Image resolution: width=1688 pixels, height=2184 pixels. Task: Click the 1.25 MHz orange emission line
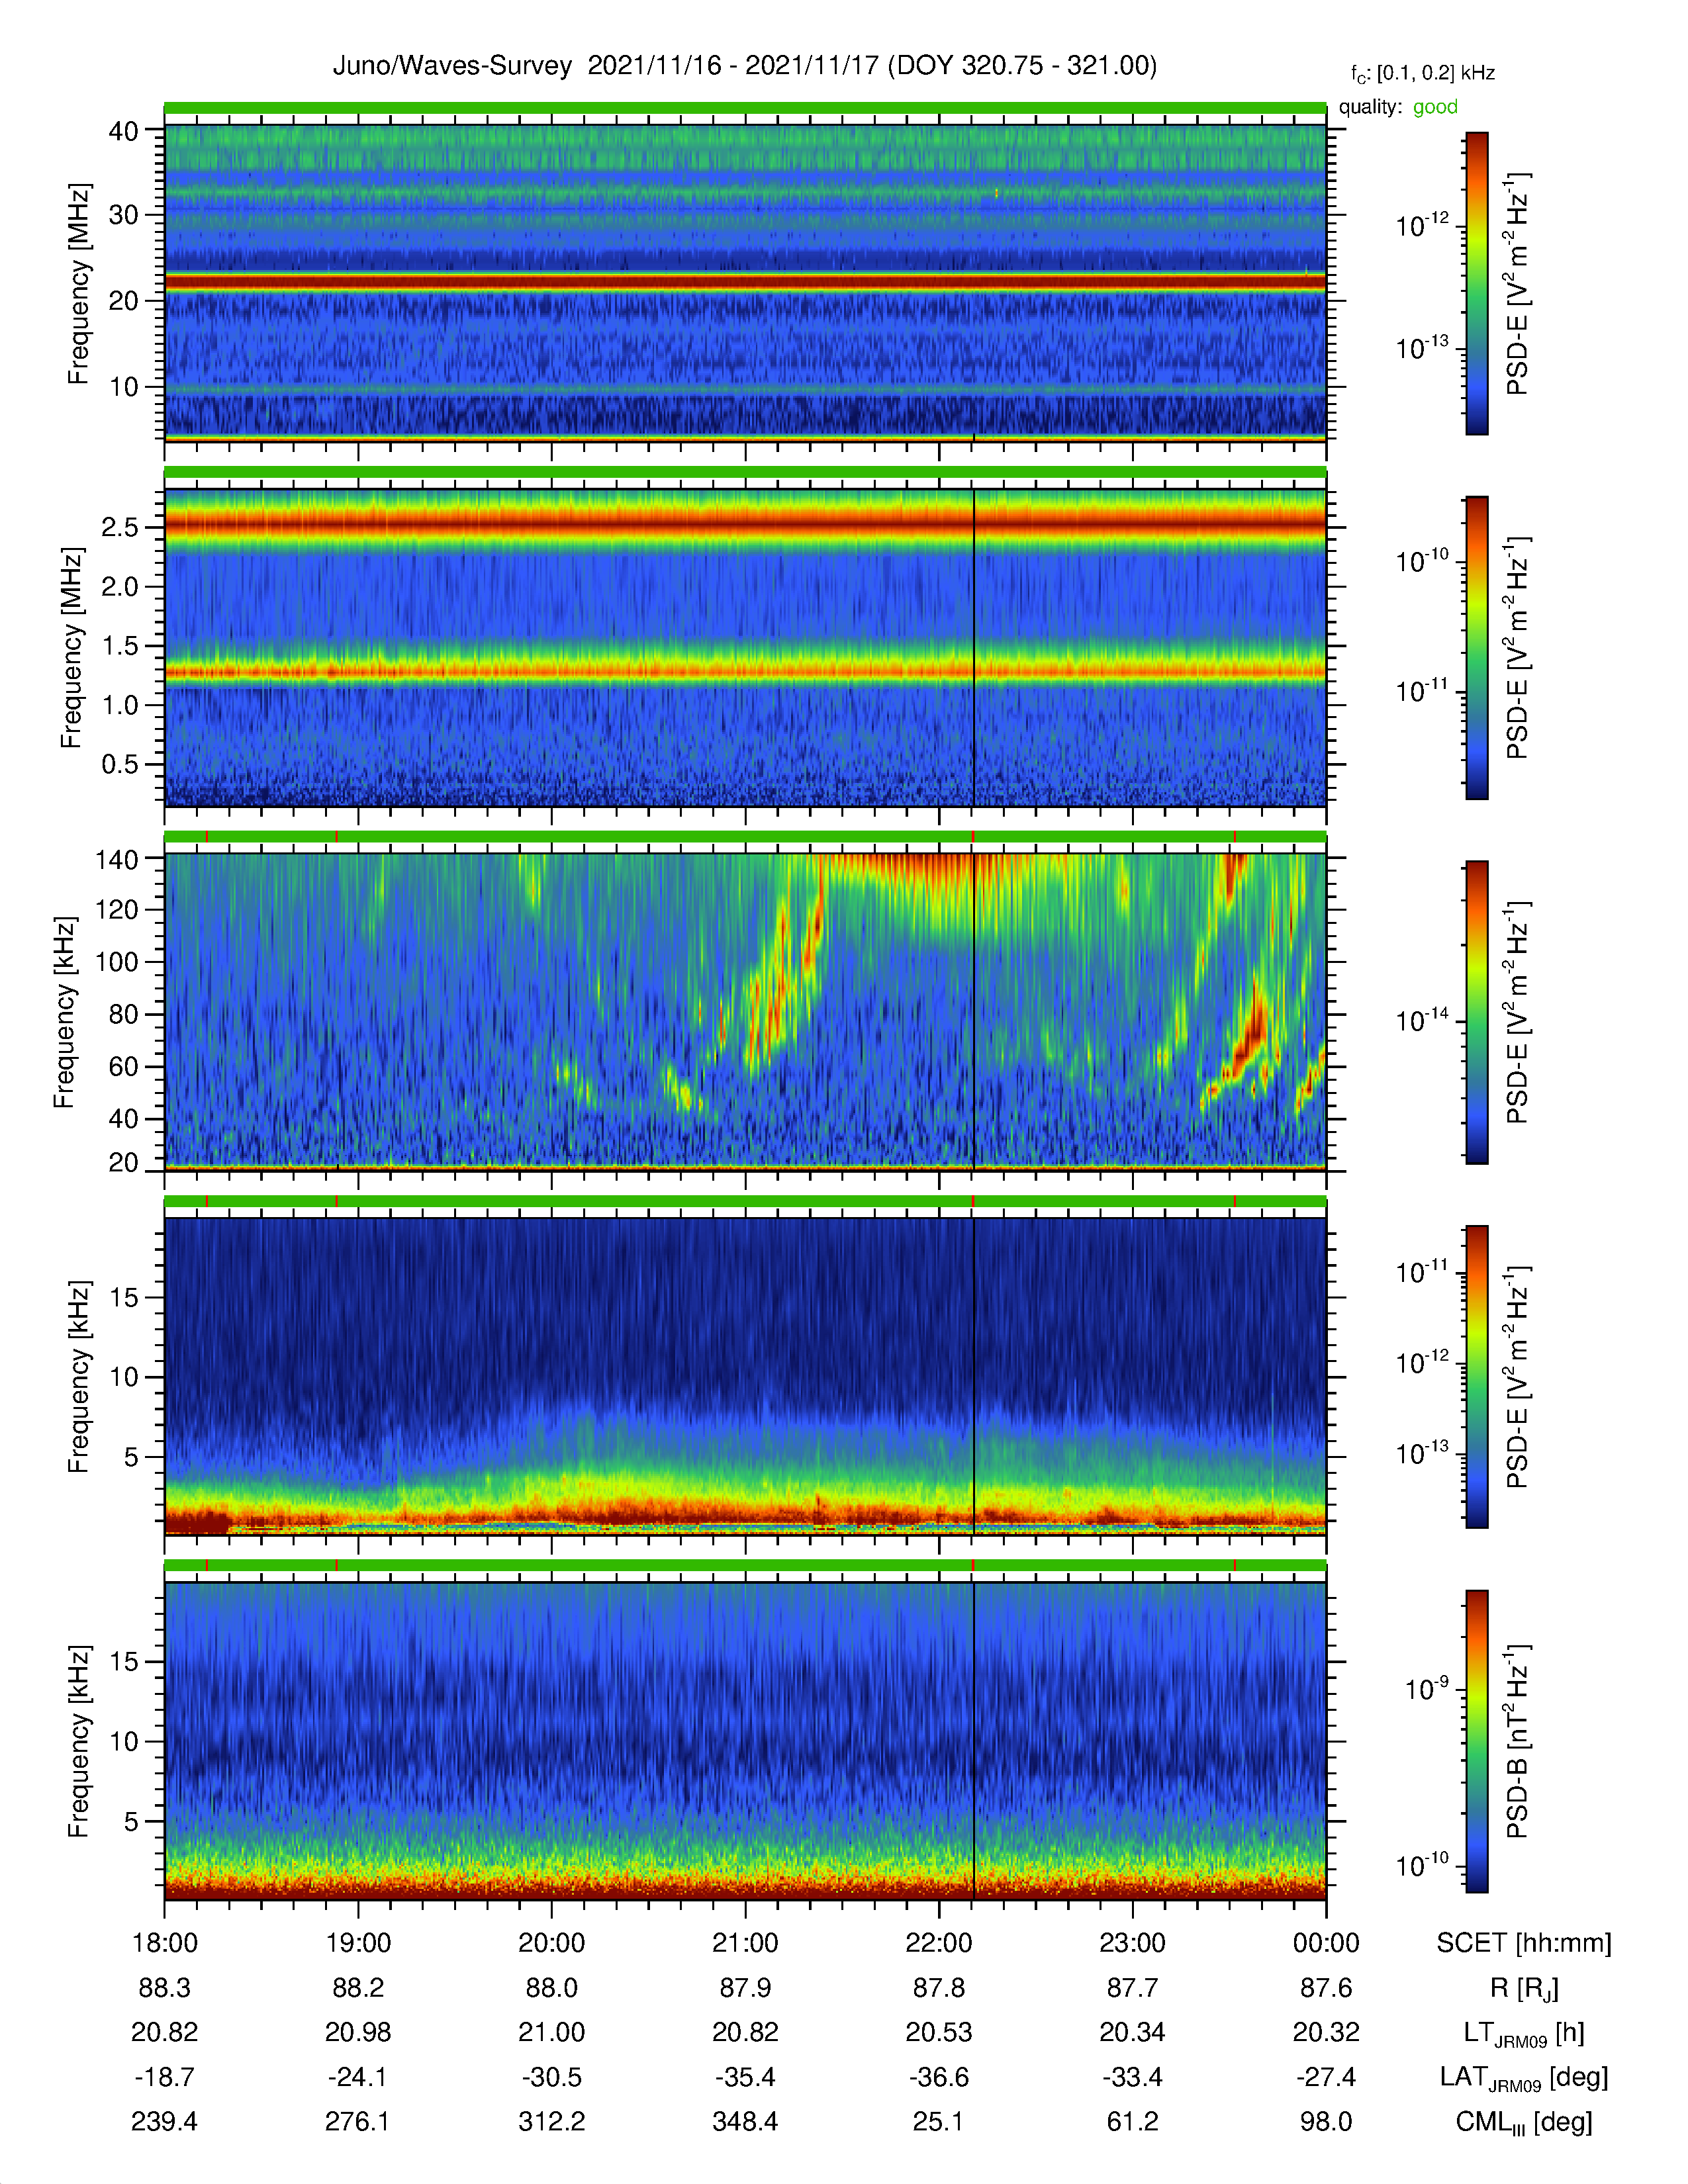pos(745,671)
